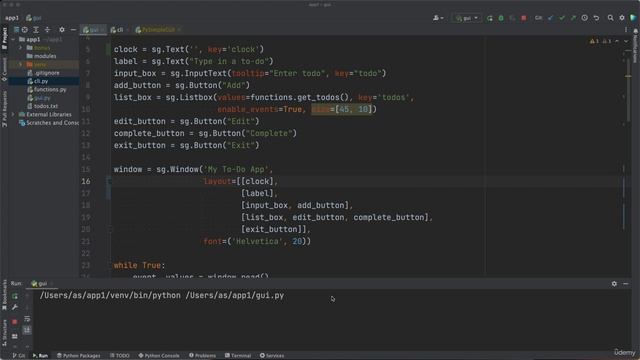This screenshot has width=640, height=360.
Task: Stop process with red square in Run panel
Action: point(15,322)
